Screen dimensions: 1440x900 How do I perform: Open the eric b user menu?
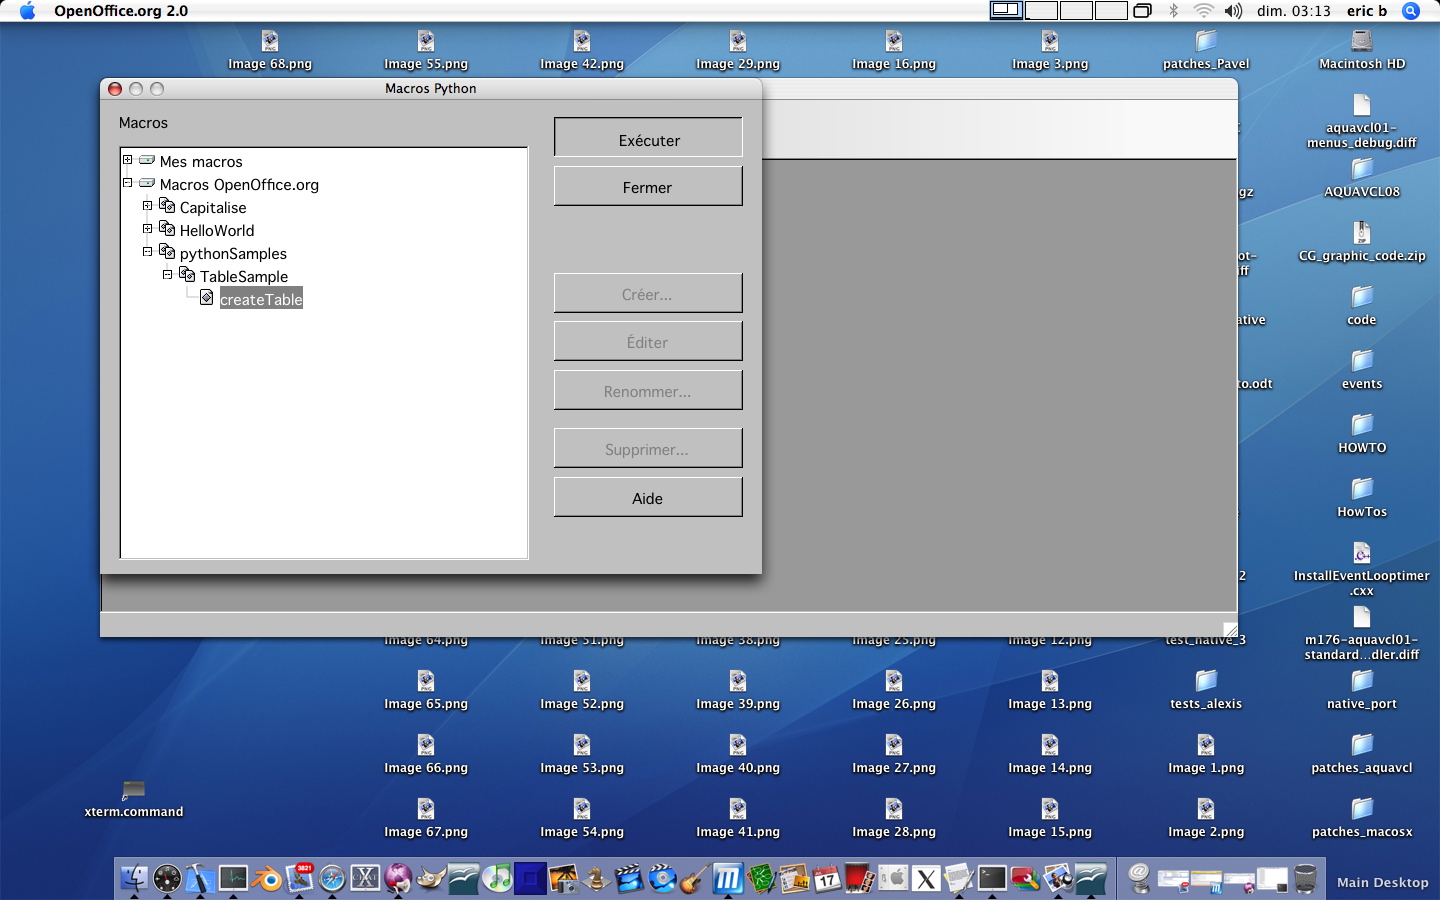(x=1367, y=11)
